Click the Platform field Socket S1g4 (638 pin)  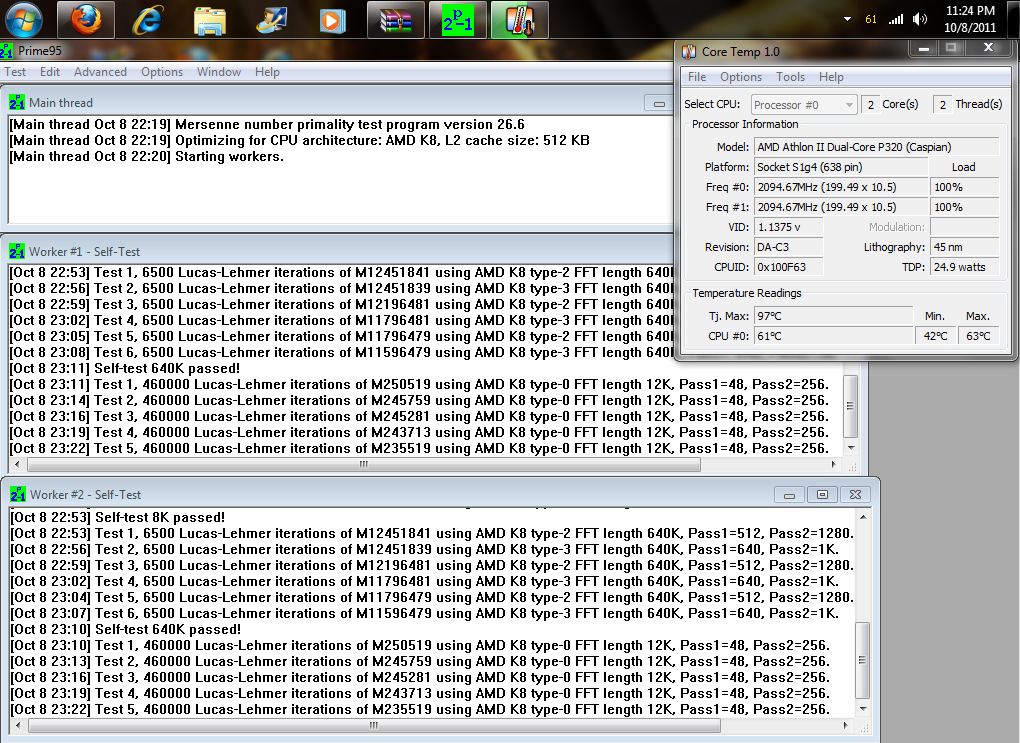(x=840, y=167)
